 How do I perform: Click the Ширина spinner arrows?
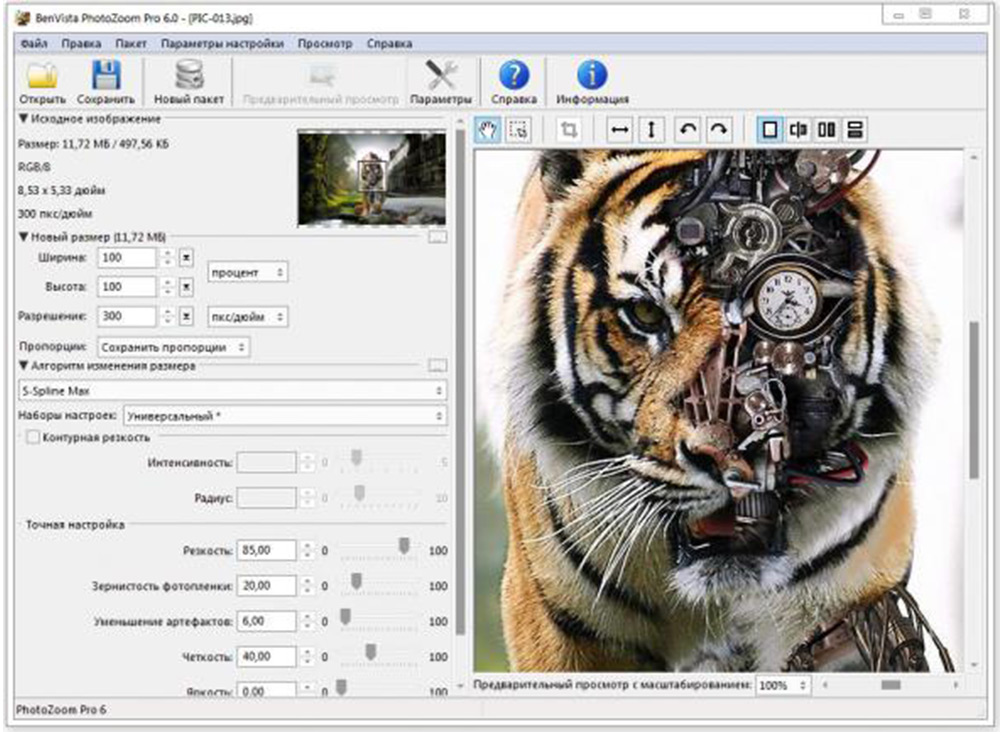167,258
